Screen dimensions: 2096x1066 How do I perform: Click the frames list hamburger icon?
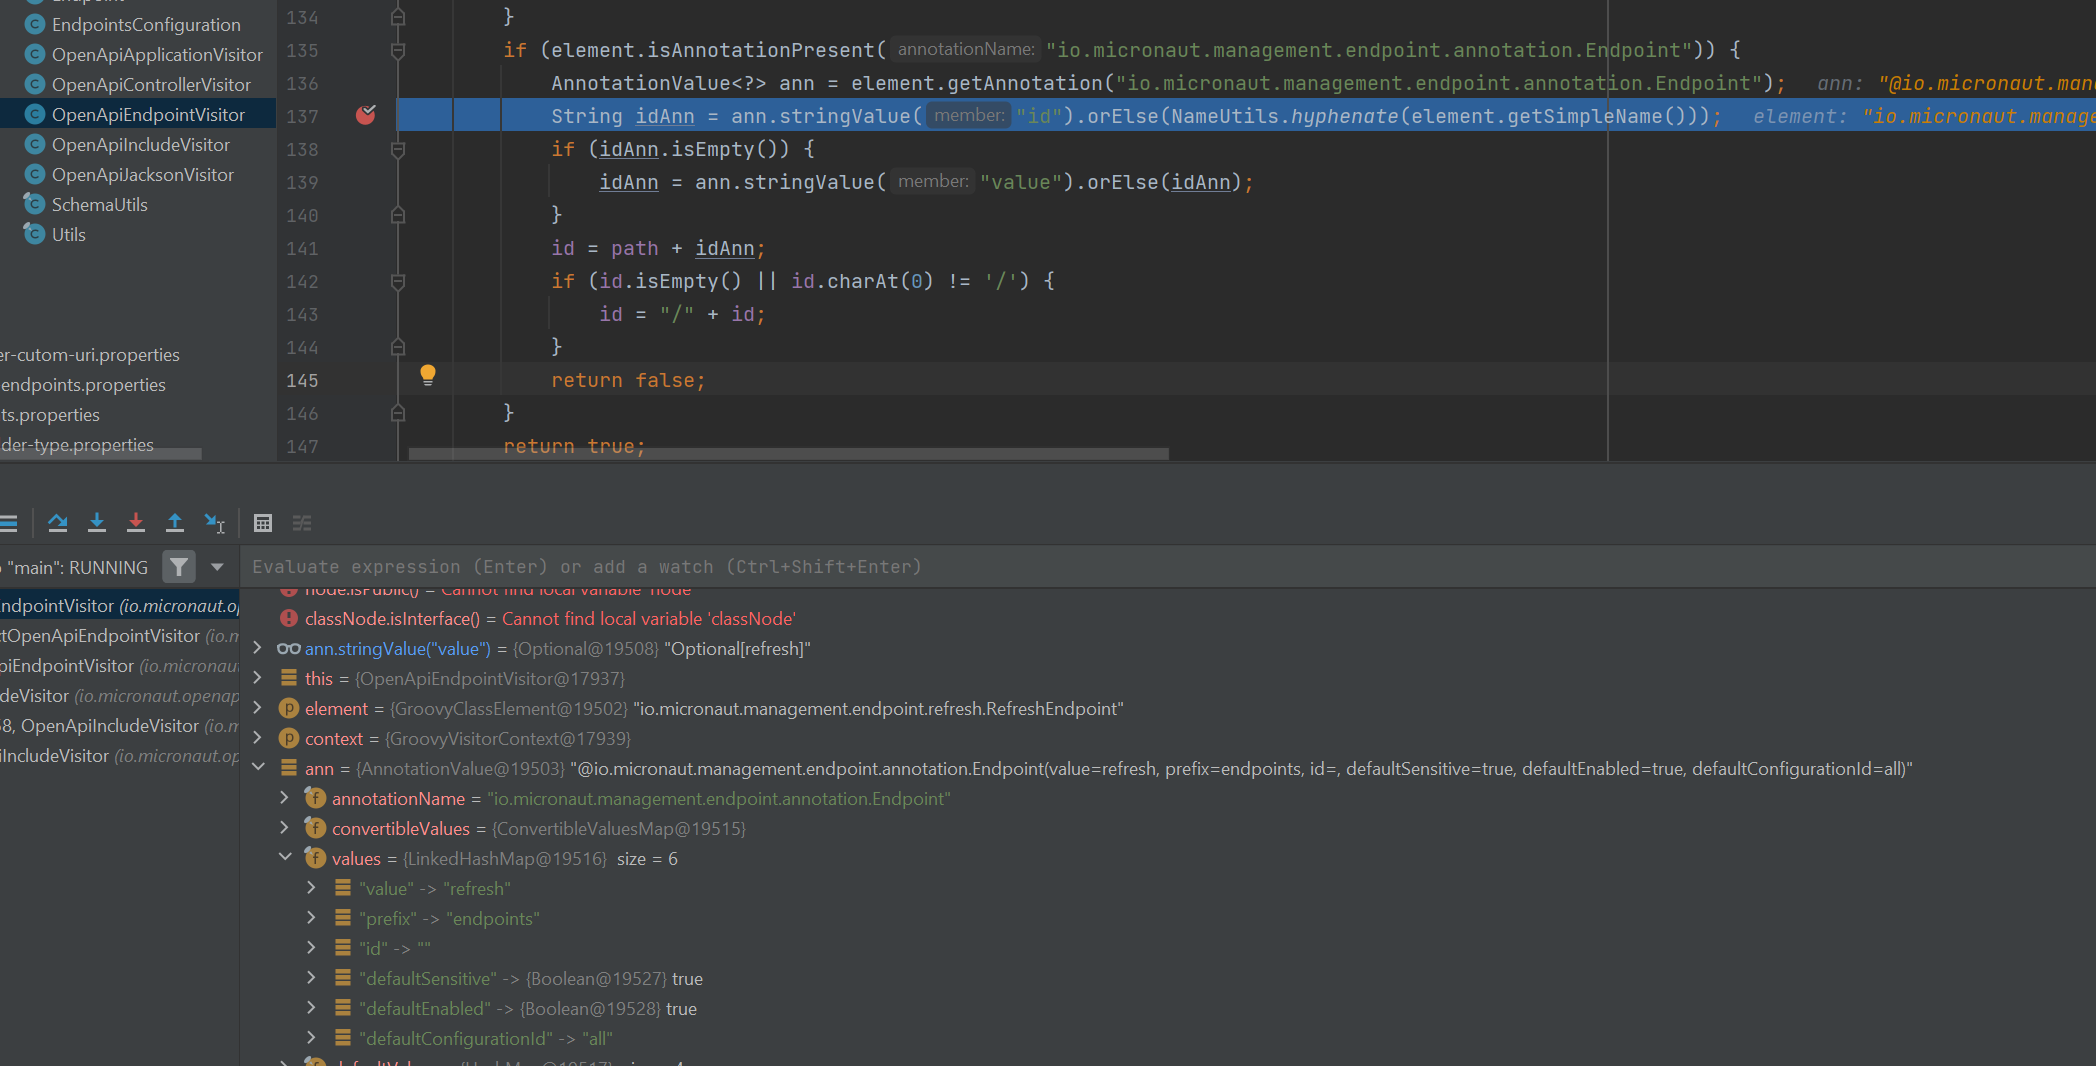point(9,523)
